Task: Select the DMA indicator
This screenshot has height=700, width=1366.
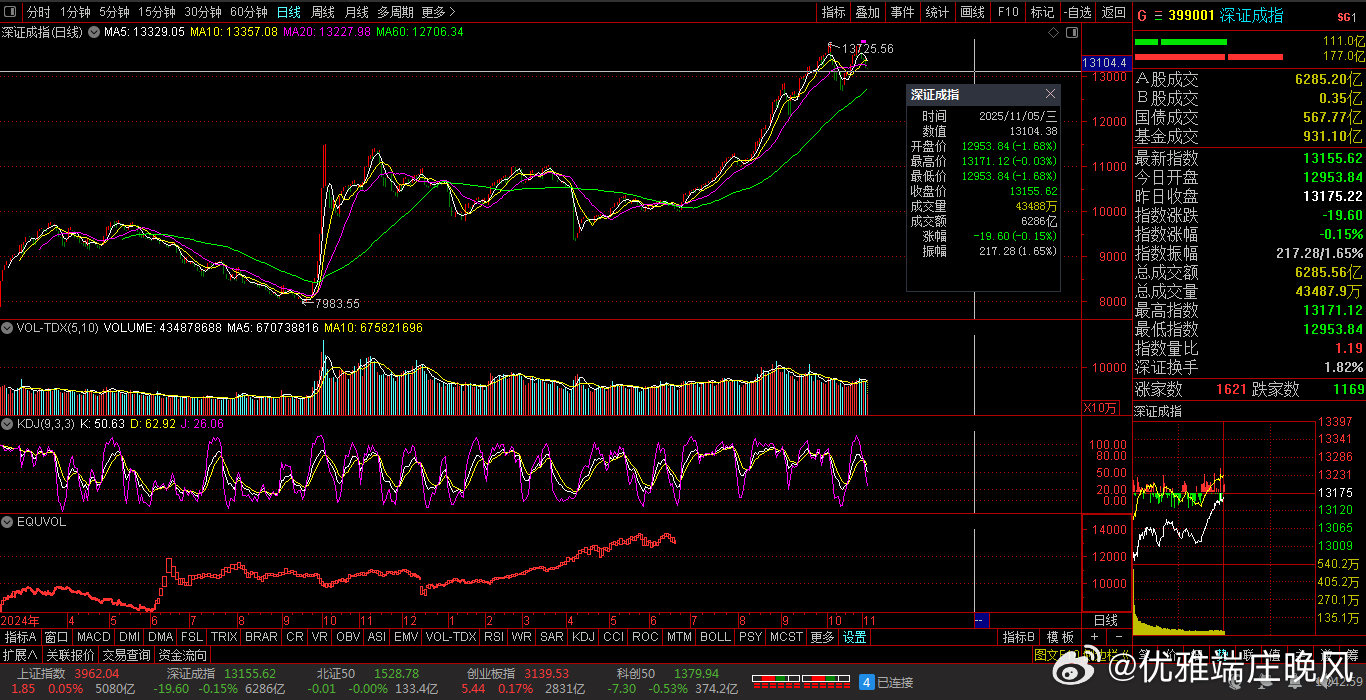Action: [161, 637]
